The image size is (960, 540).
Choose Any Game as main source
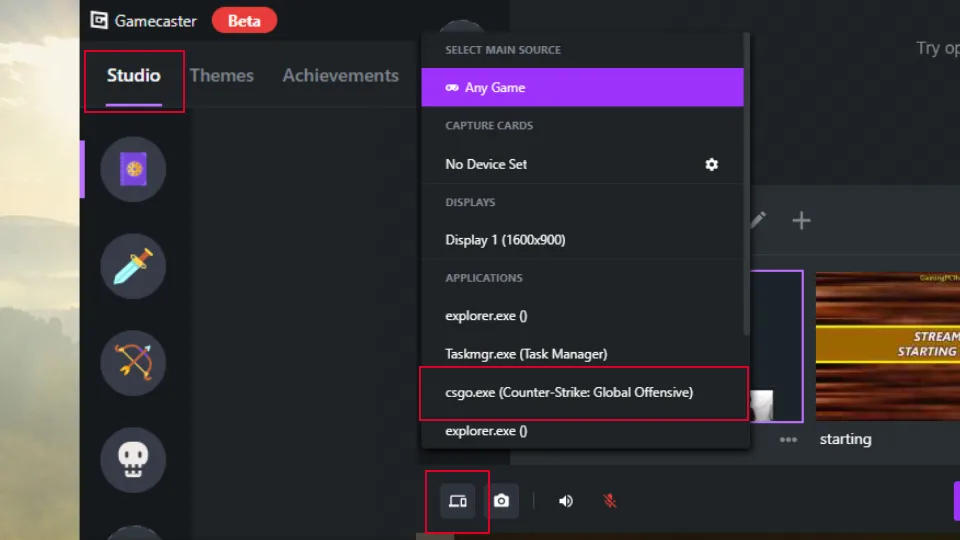tap(582, 88)
